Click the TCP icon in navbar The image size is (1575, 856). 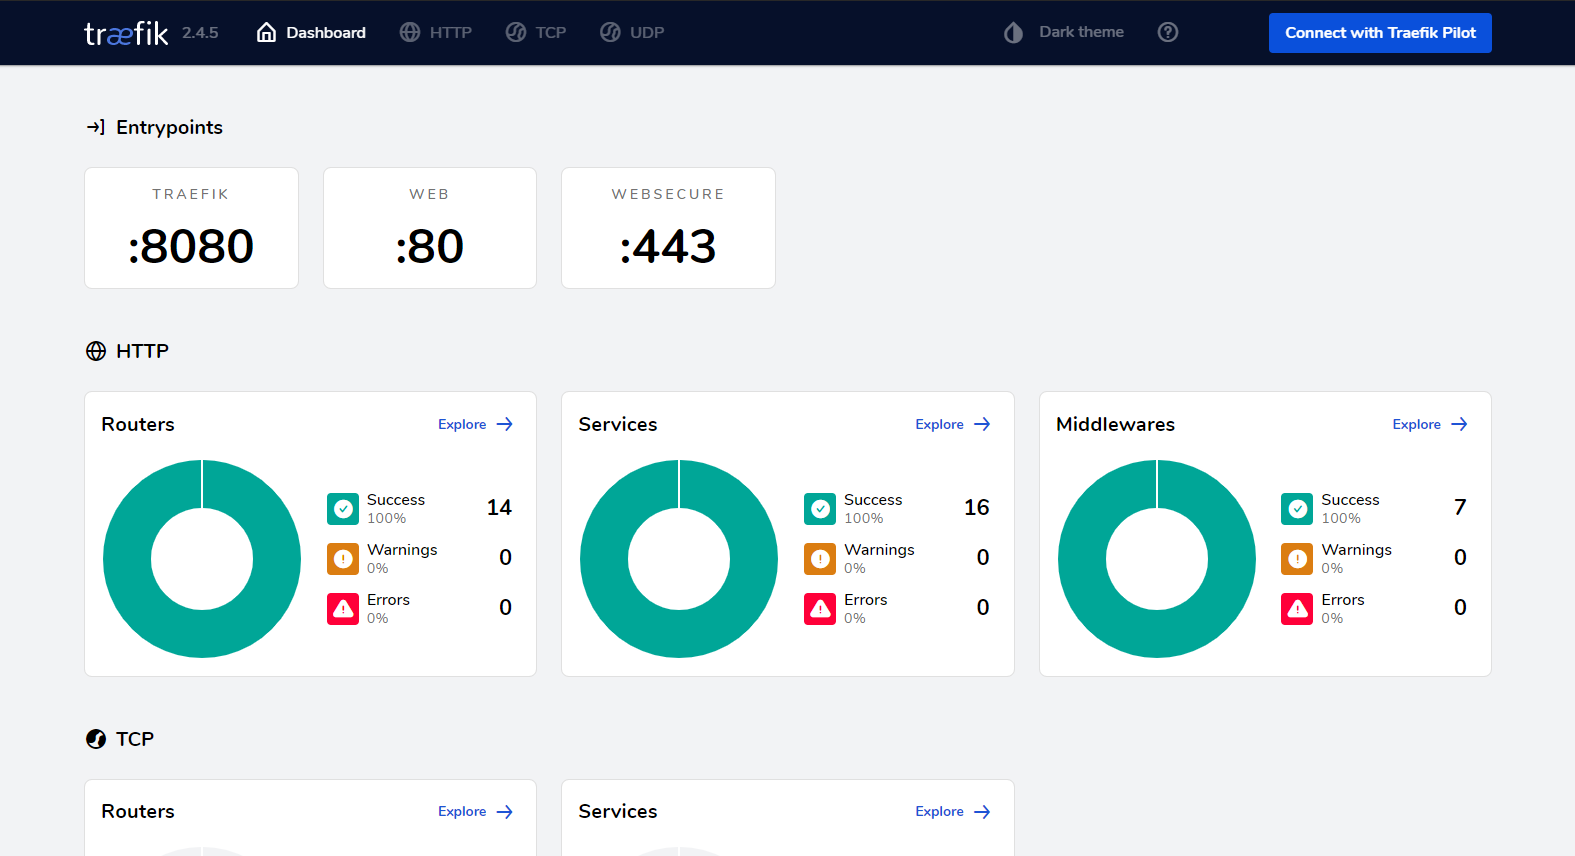516,32
